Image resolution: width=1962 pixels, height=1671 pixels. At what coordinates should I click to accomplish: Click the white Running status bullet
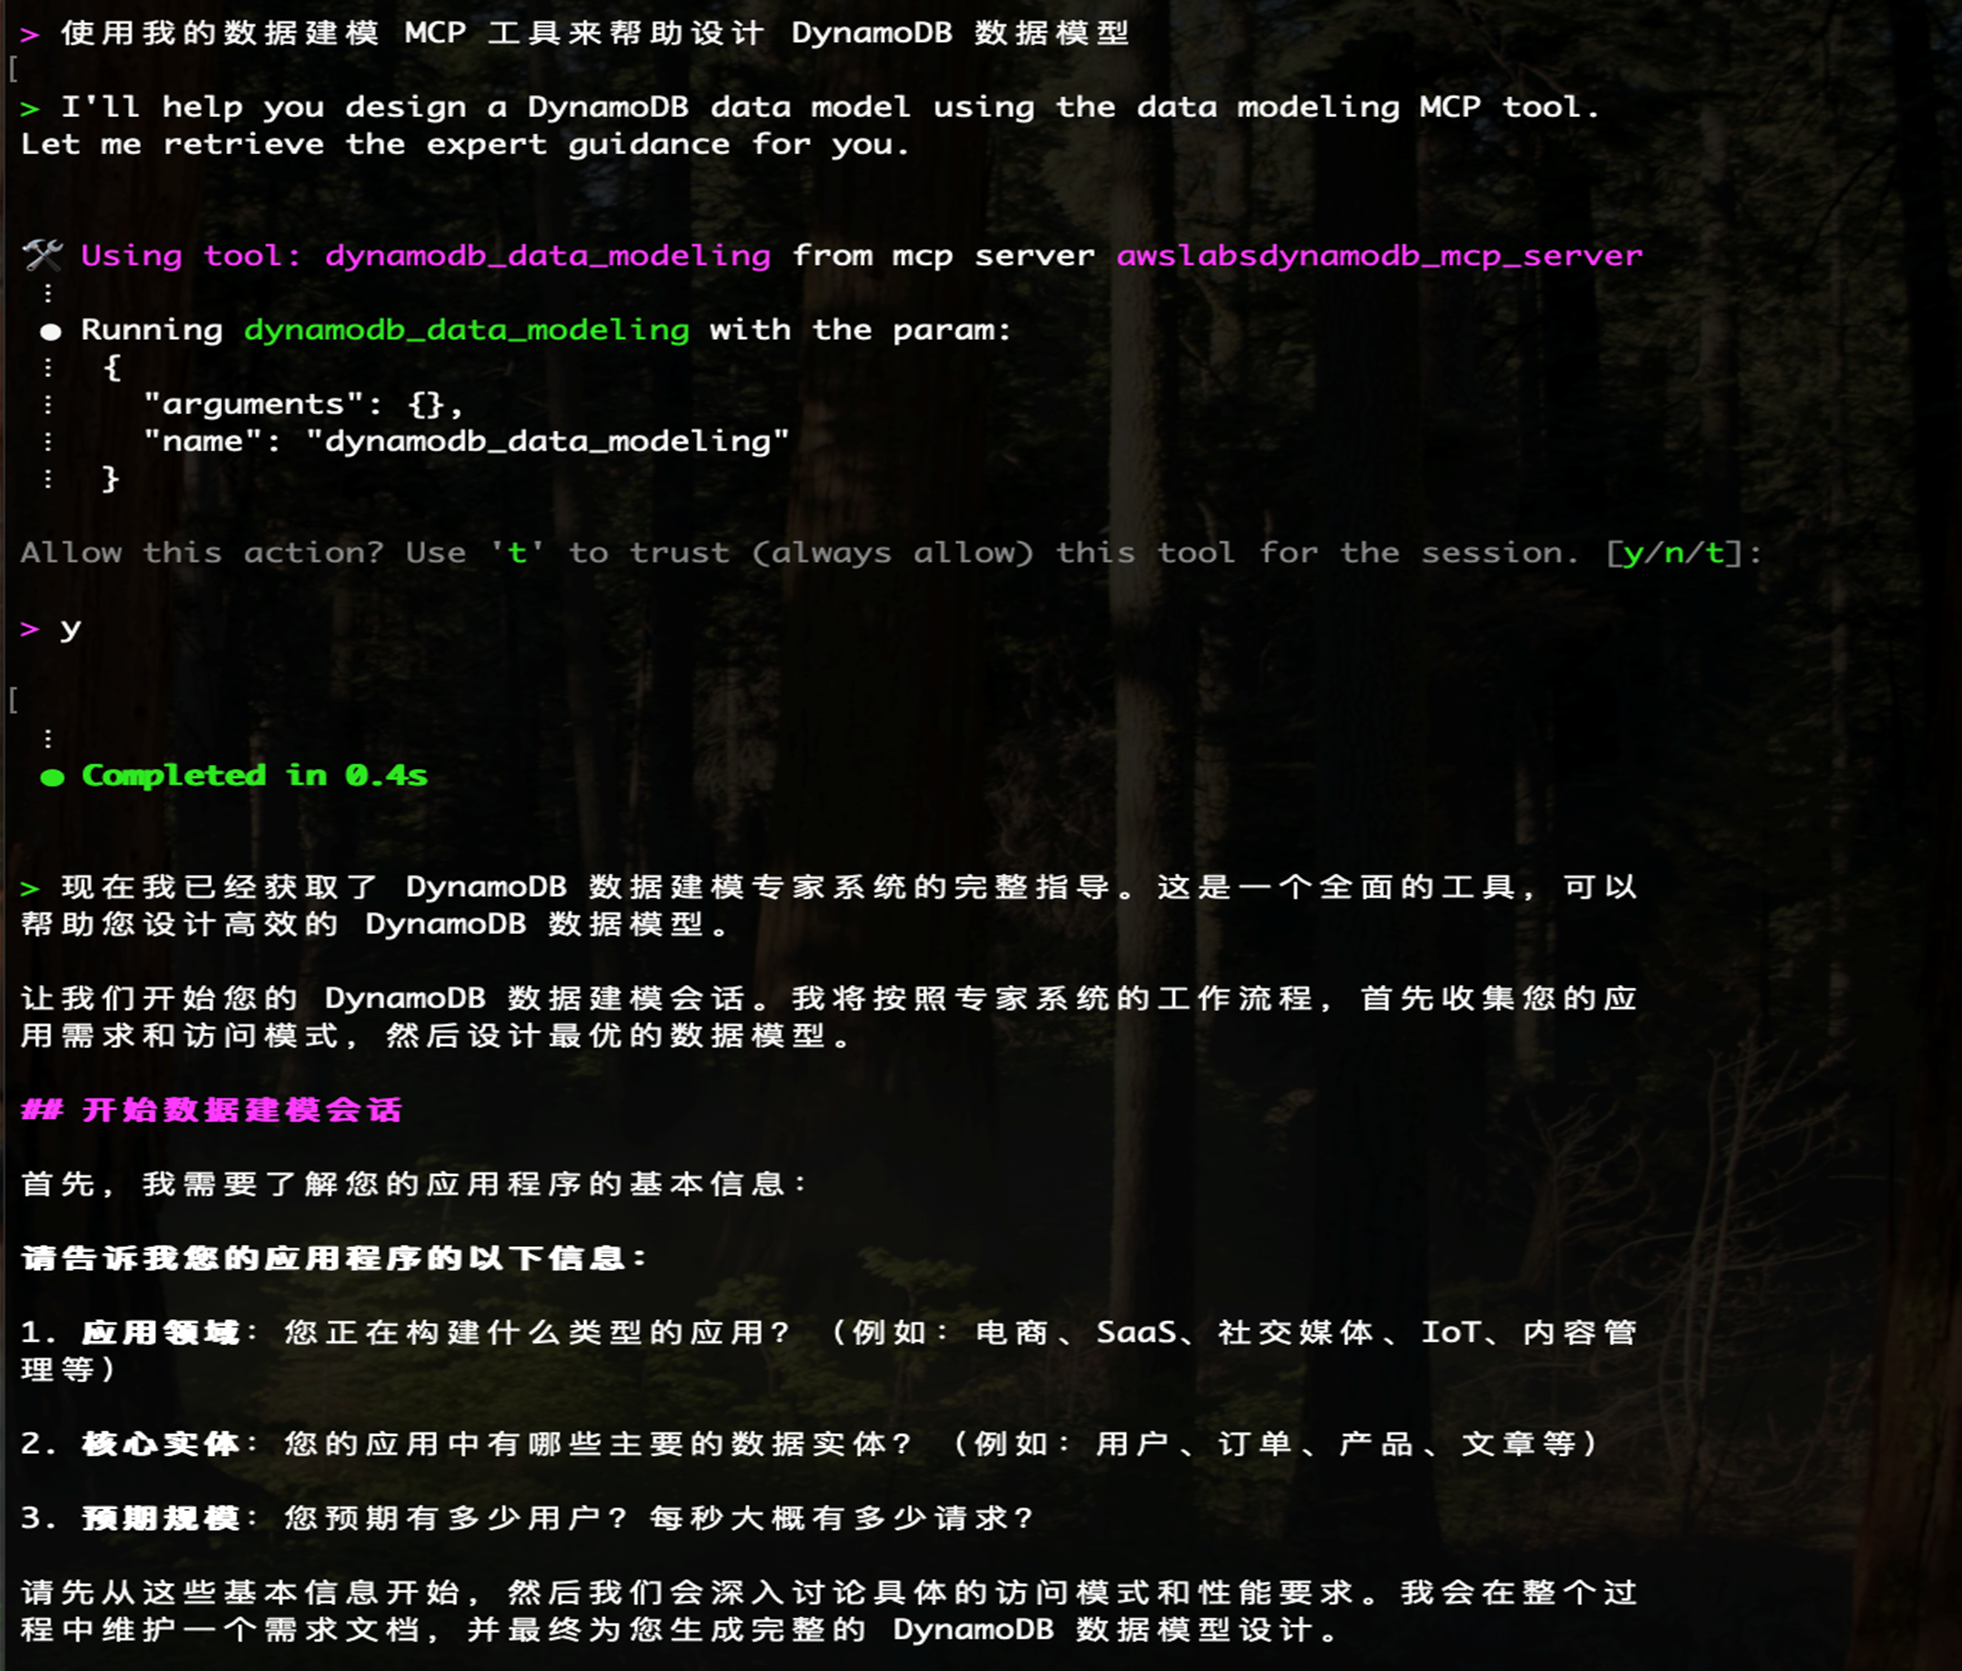pos(51,331)
